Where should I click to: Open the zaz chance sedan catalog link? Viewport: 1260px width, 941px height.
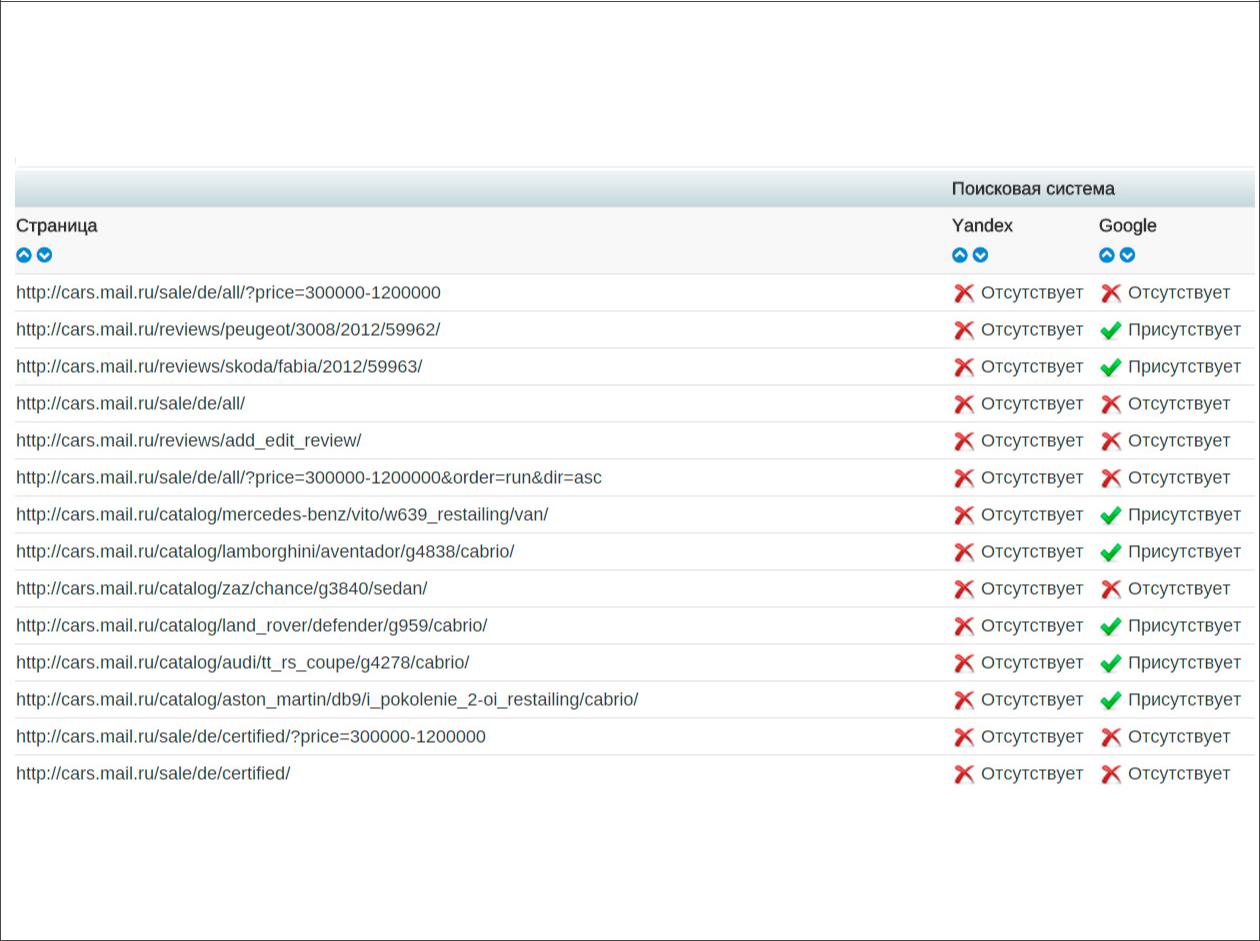click(222, 589)
